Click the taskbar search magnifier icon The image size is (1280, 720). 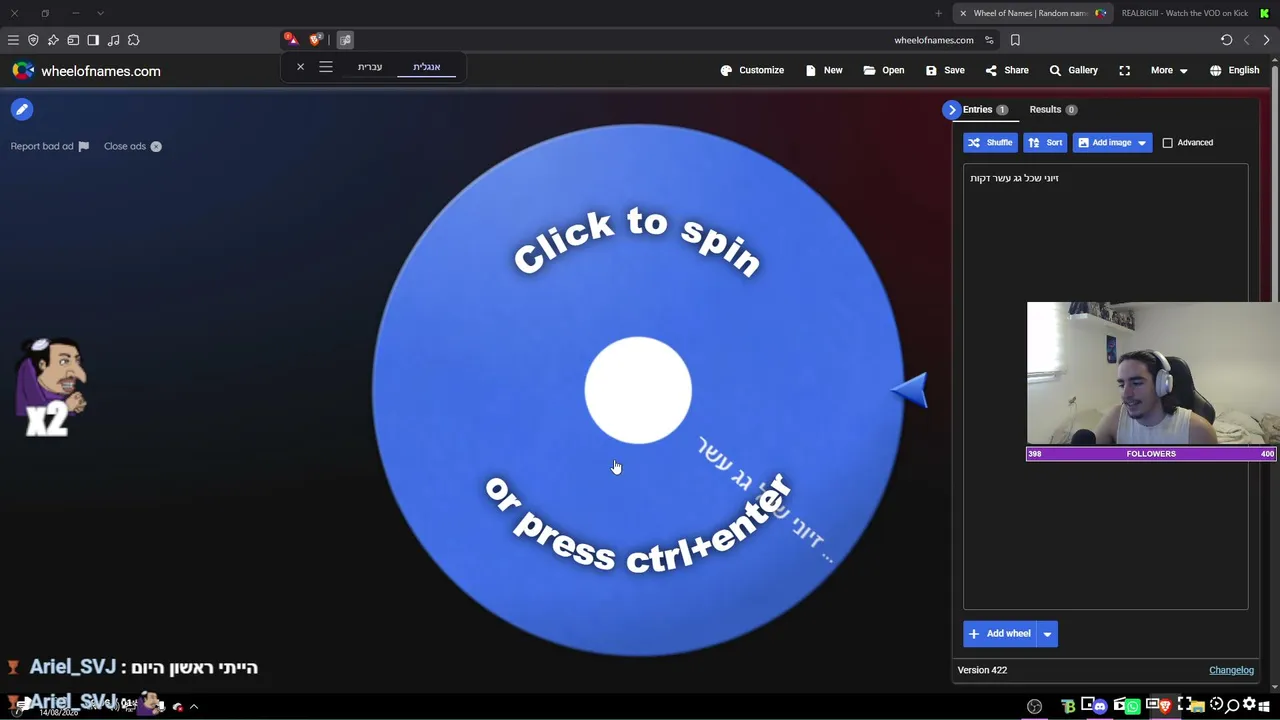click(x=1233, y=706)
